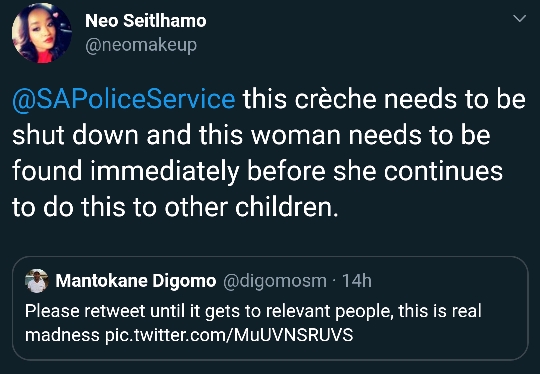Open the pic.twitter.com/MuUVNSRUVS link
540x374 pixels.
click(229, 335)
